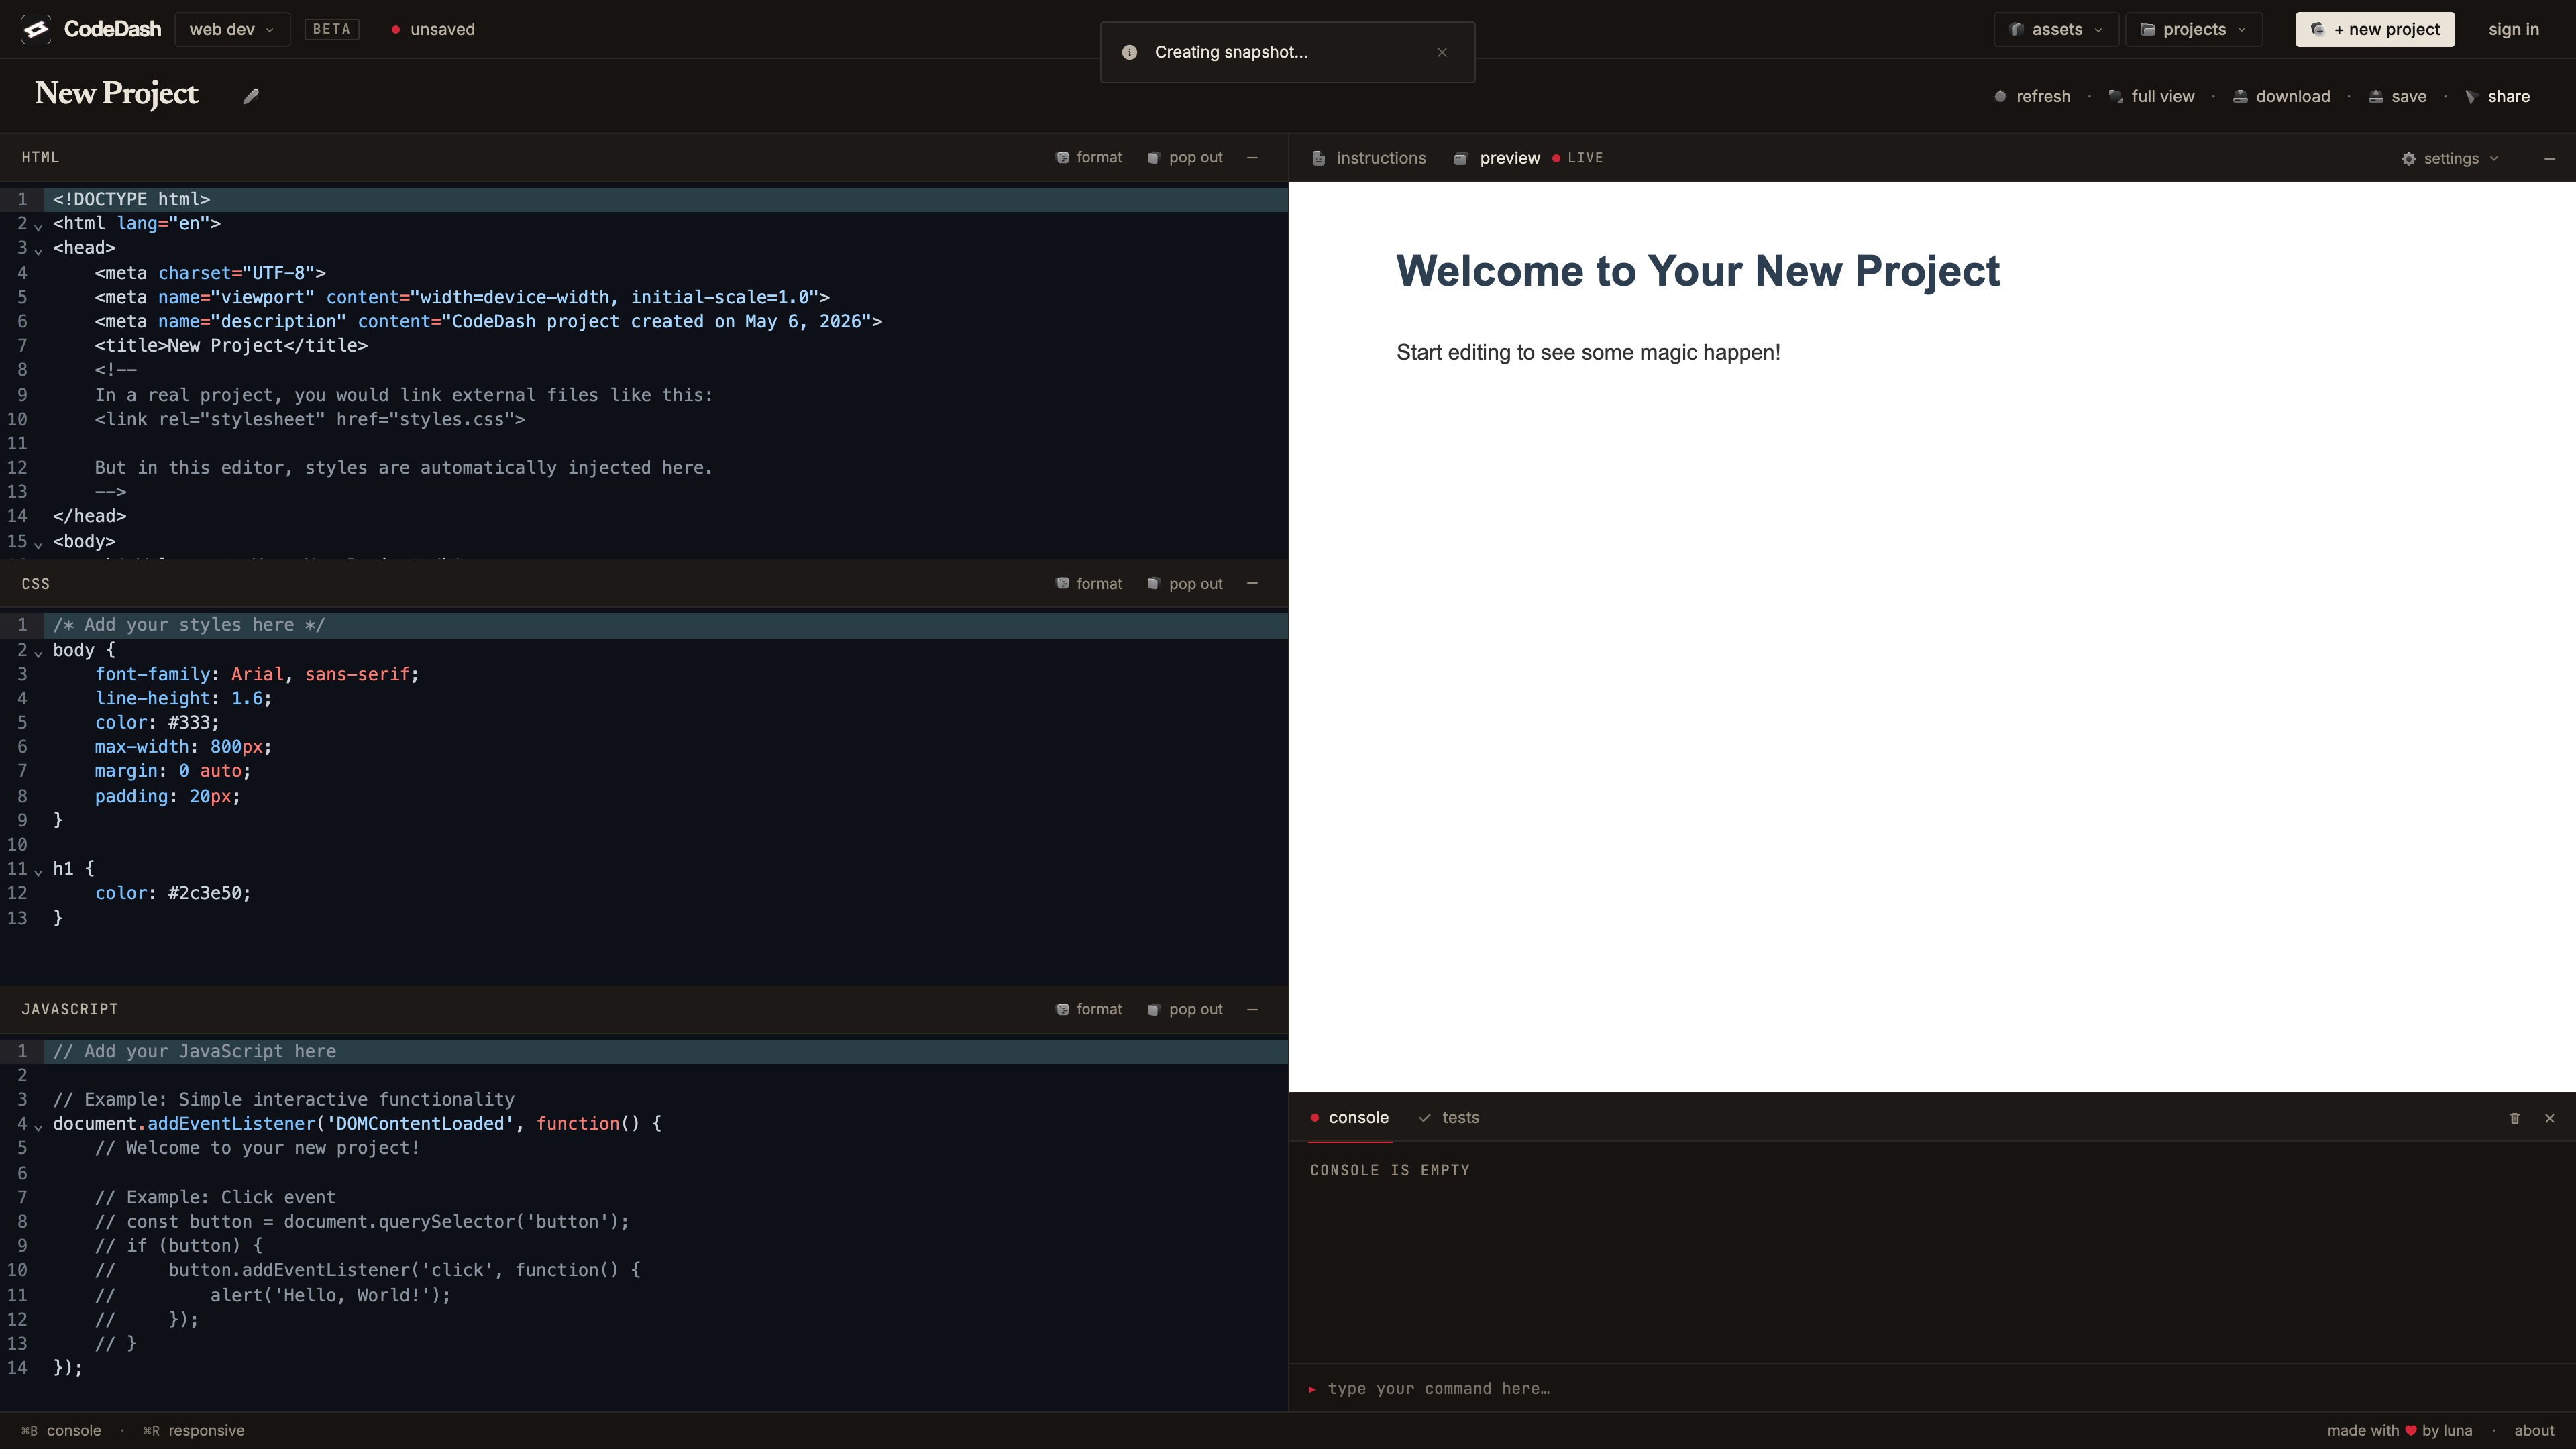Click the unsaved status indicator
Viewport: 2576px width, 1449px height.
[433, 29]
